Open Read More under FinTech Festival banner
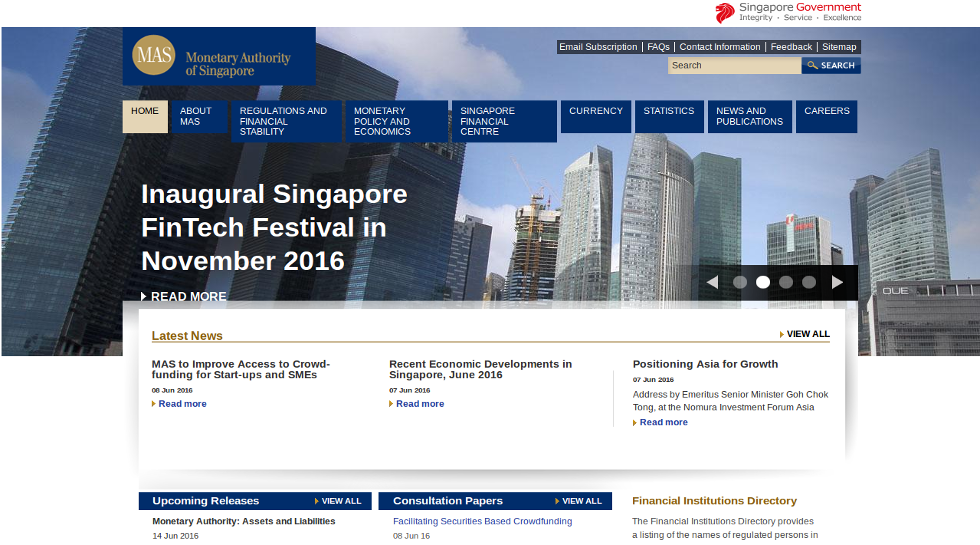This screenshot has height=545, width=980. coord(187,297)
